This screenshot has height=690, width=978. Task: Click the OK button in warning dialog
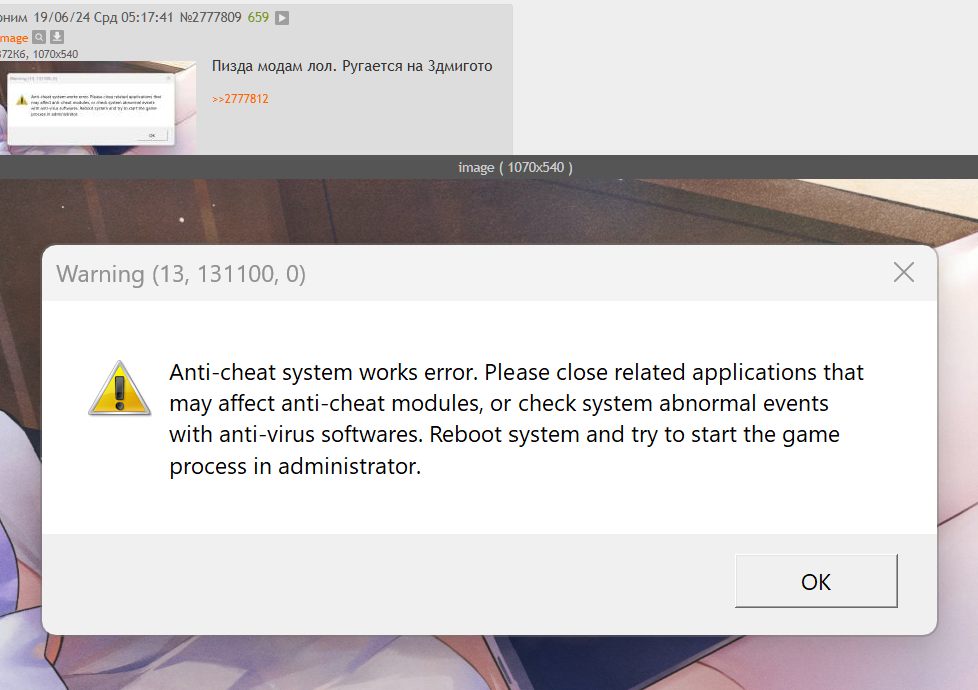tap(816, 581)
